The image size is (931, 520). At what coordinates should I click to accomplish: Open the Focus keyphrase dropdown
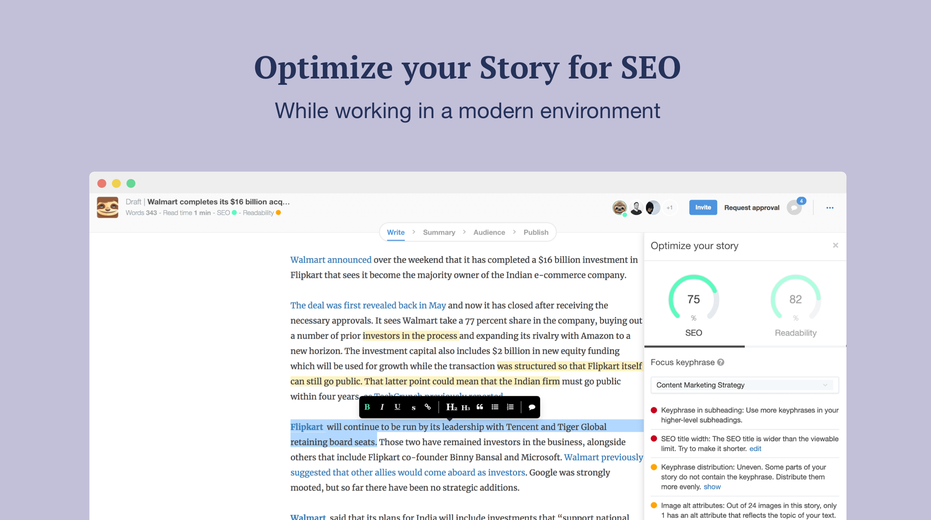[x=745, y=385]
